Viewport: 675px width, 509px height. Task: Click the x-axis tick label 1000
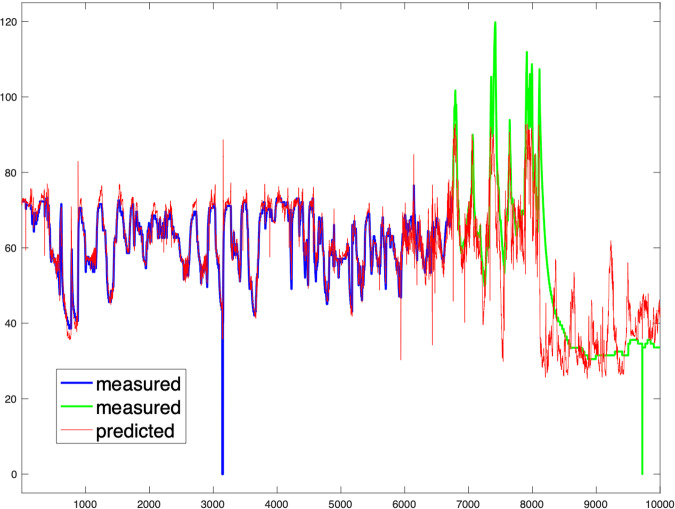click(85, 493)
